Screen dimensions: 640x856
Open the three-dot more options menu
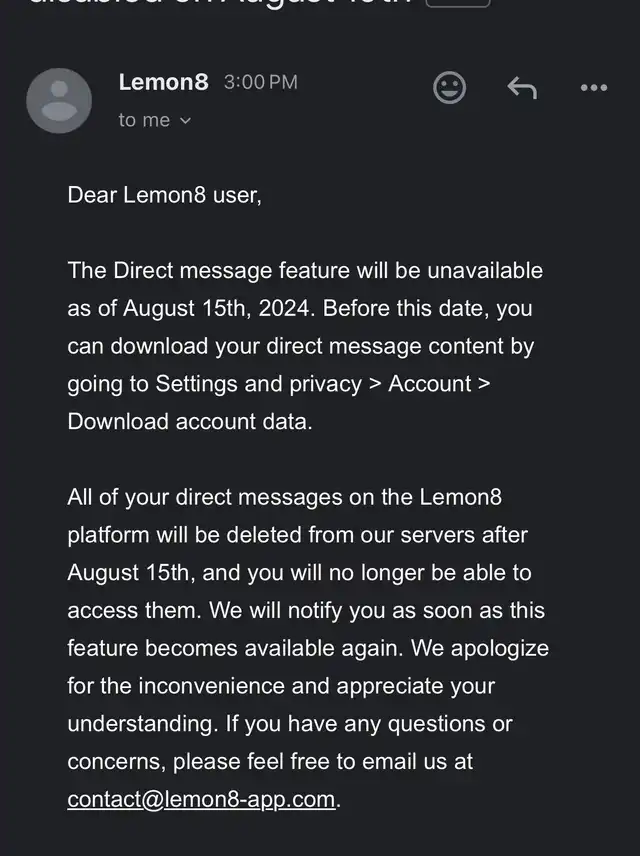tap(594, 87)
